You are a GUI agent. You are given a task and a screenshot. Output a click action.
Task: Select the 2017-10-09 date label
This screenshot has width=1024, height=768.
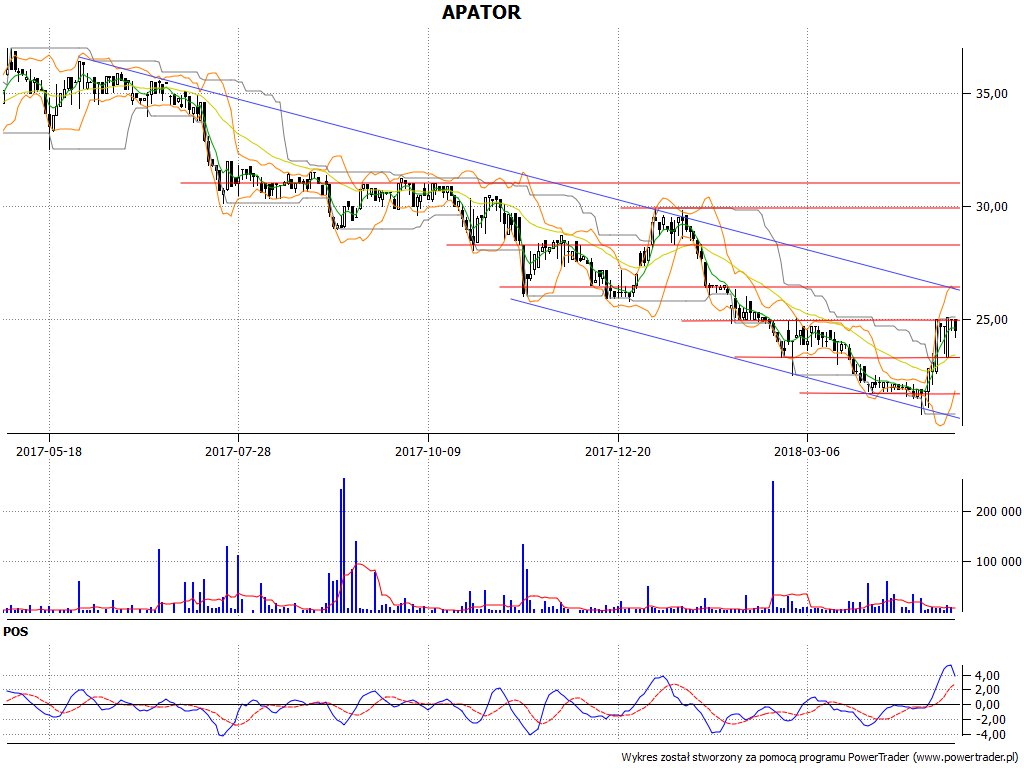click(428, 451)
